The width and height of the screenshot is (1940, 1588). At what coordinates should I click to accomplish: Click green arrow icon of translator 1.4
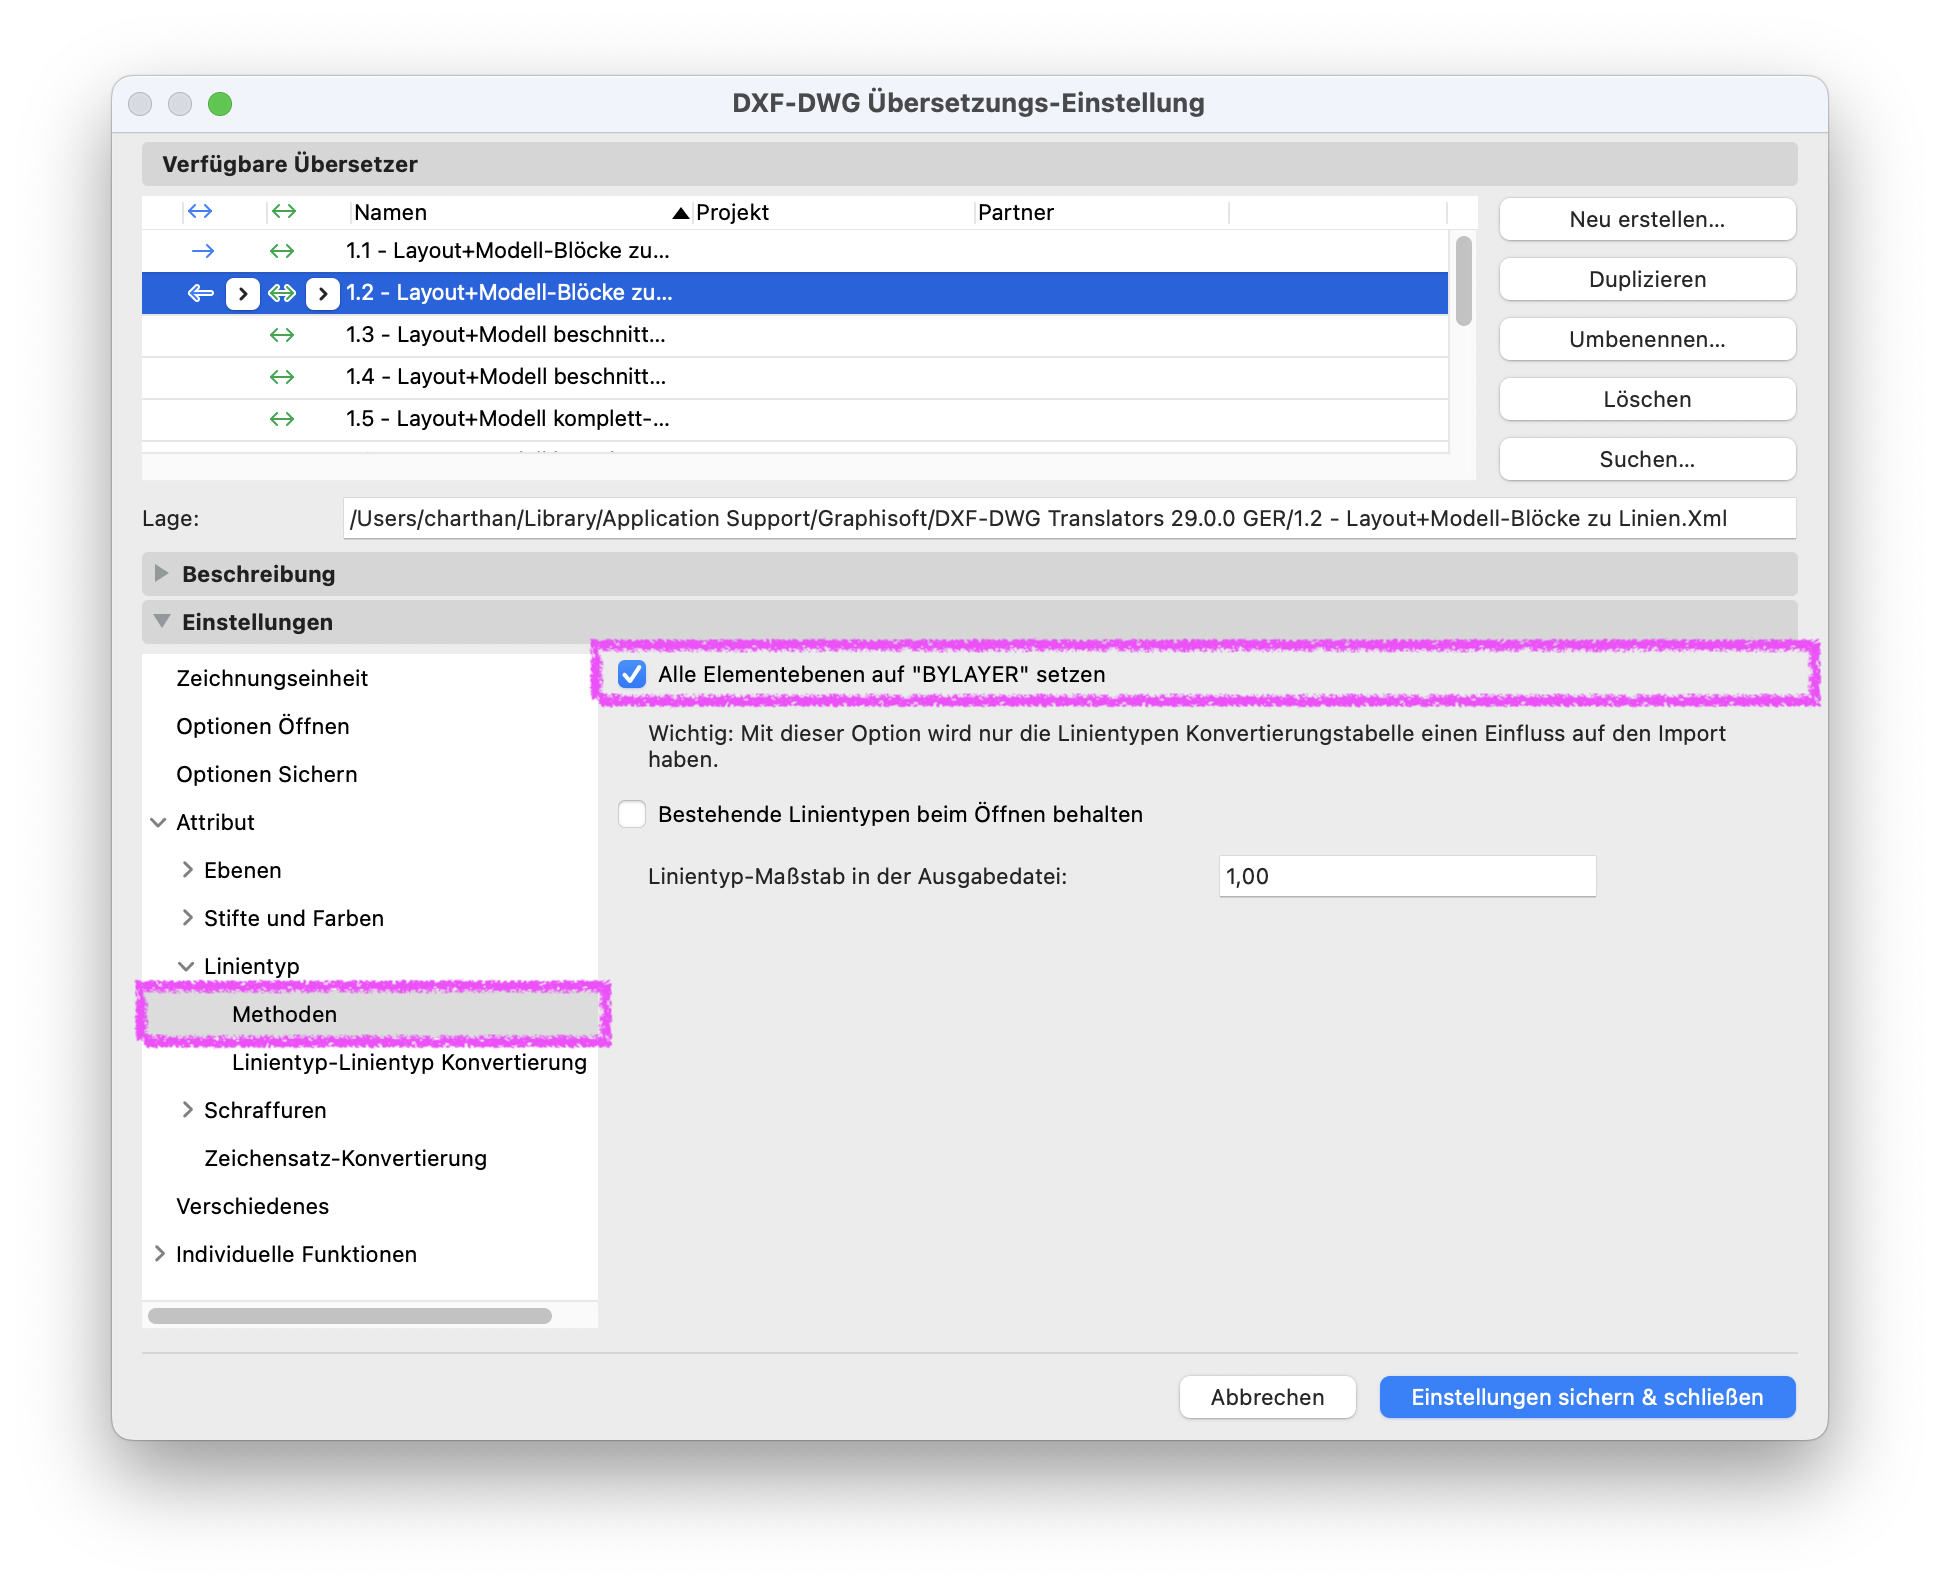[282, 377]
